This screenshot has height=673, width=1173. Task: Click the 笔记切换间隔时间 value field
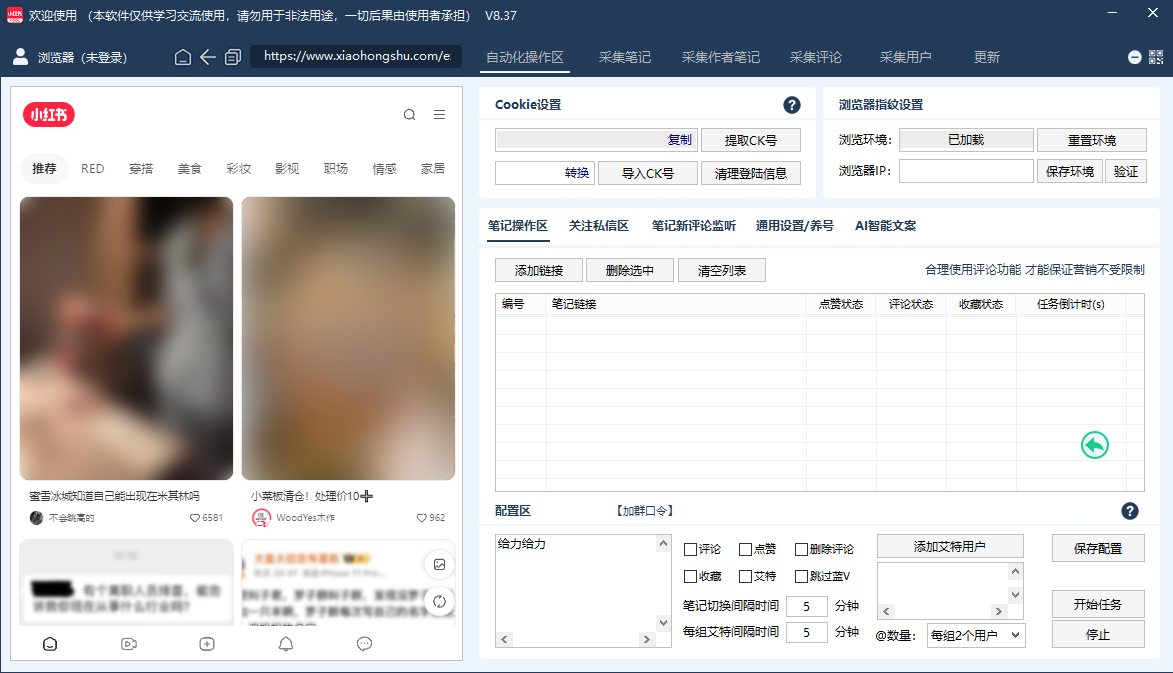click(806, 606)
